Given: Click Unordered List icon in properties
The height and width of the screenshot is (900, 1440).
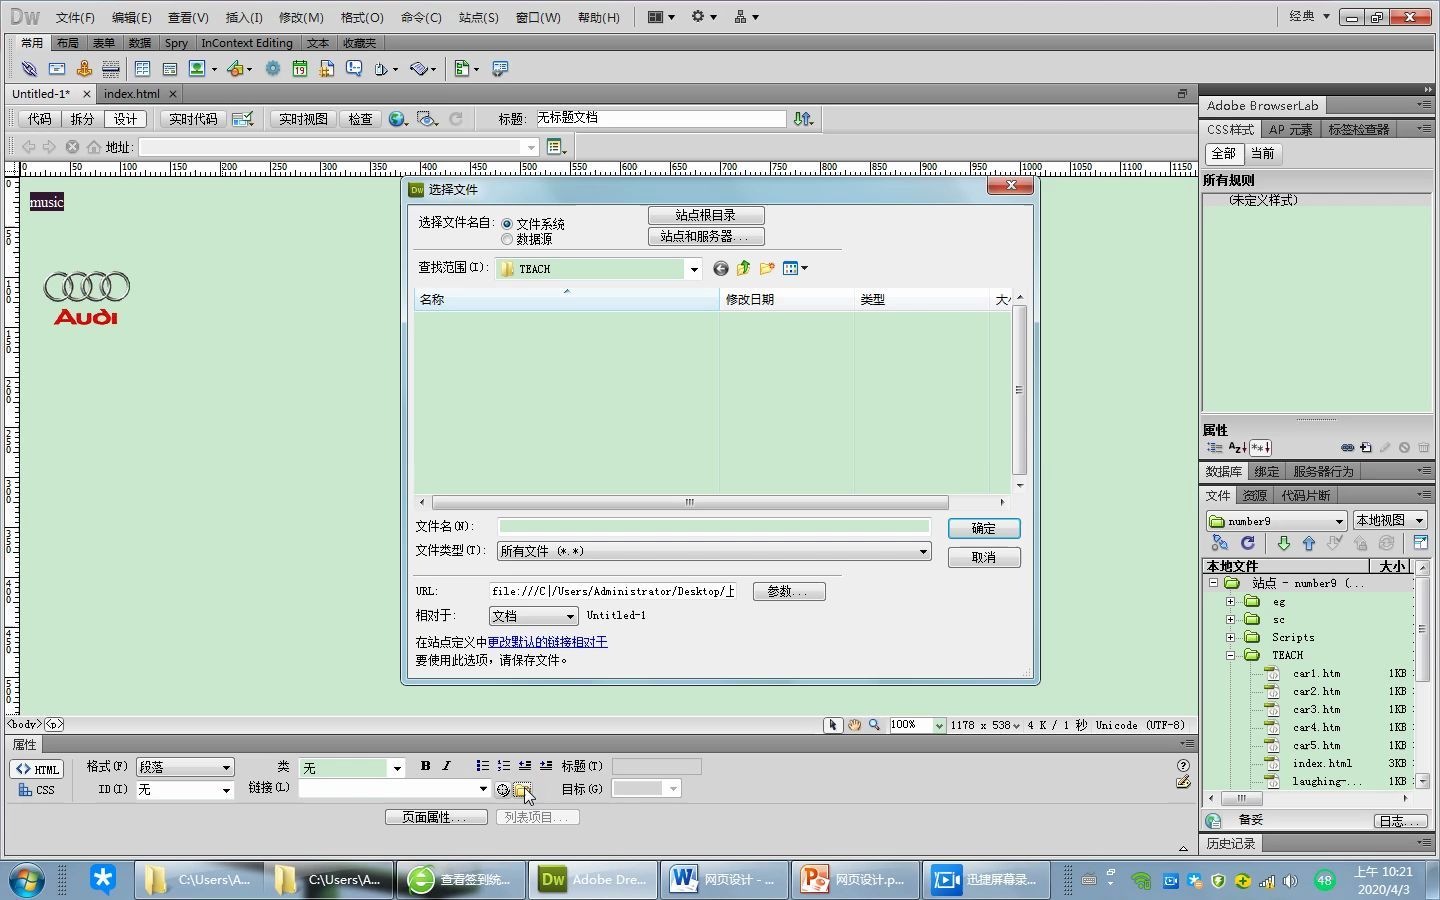Looking at the screenshot, I should tap(482, 766).
